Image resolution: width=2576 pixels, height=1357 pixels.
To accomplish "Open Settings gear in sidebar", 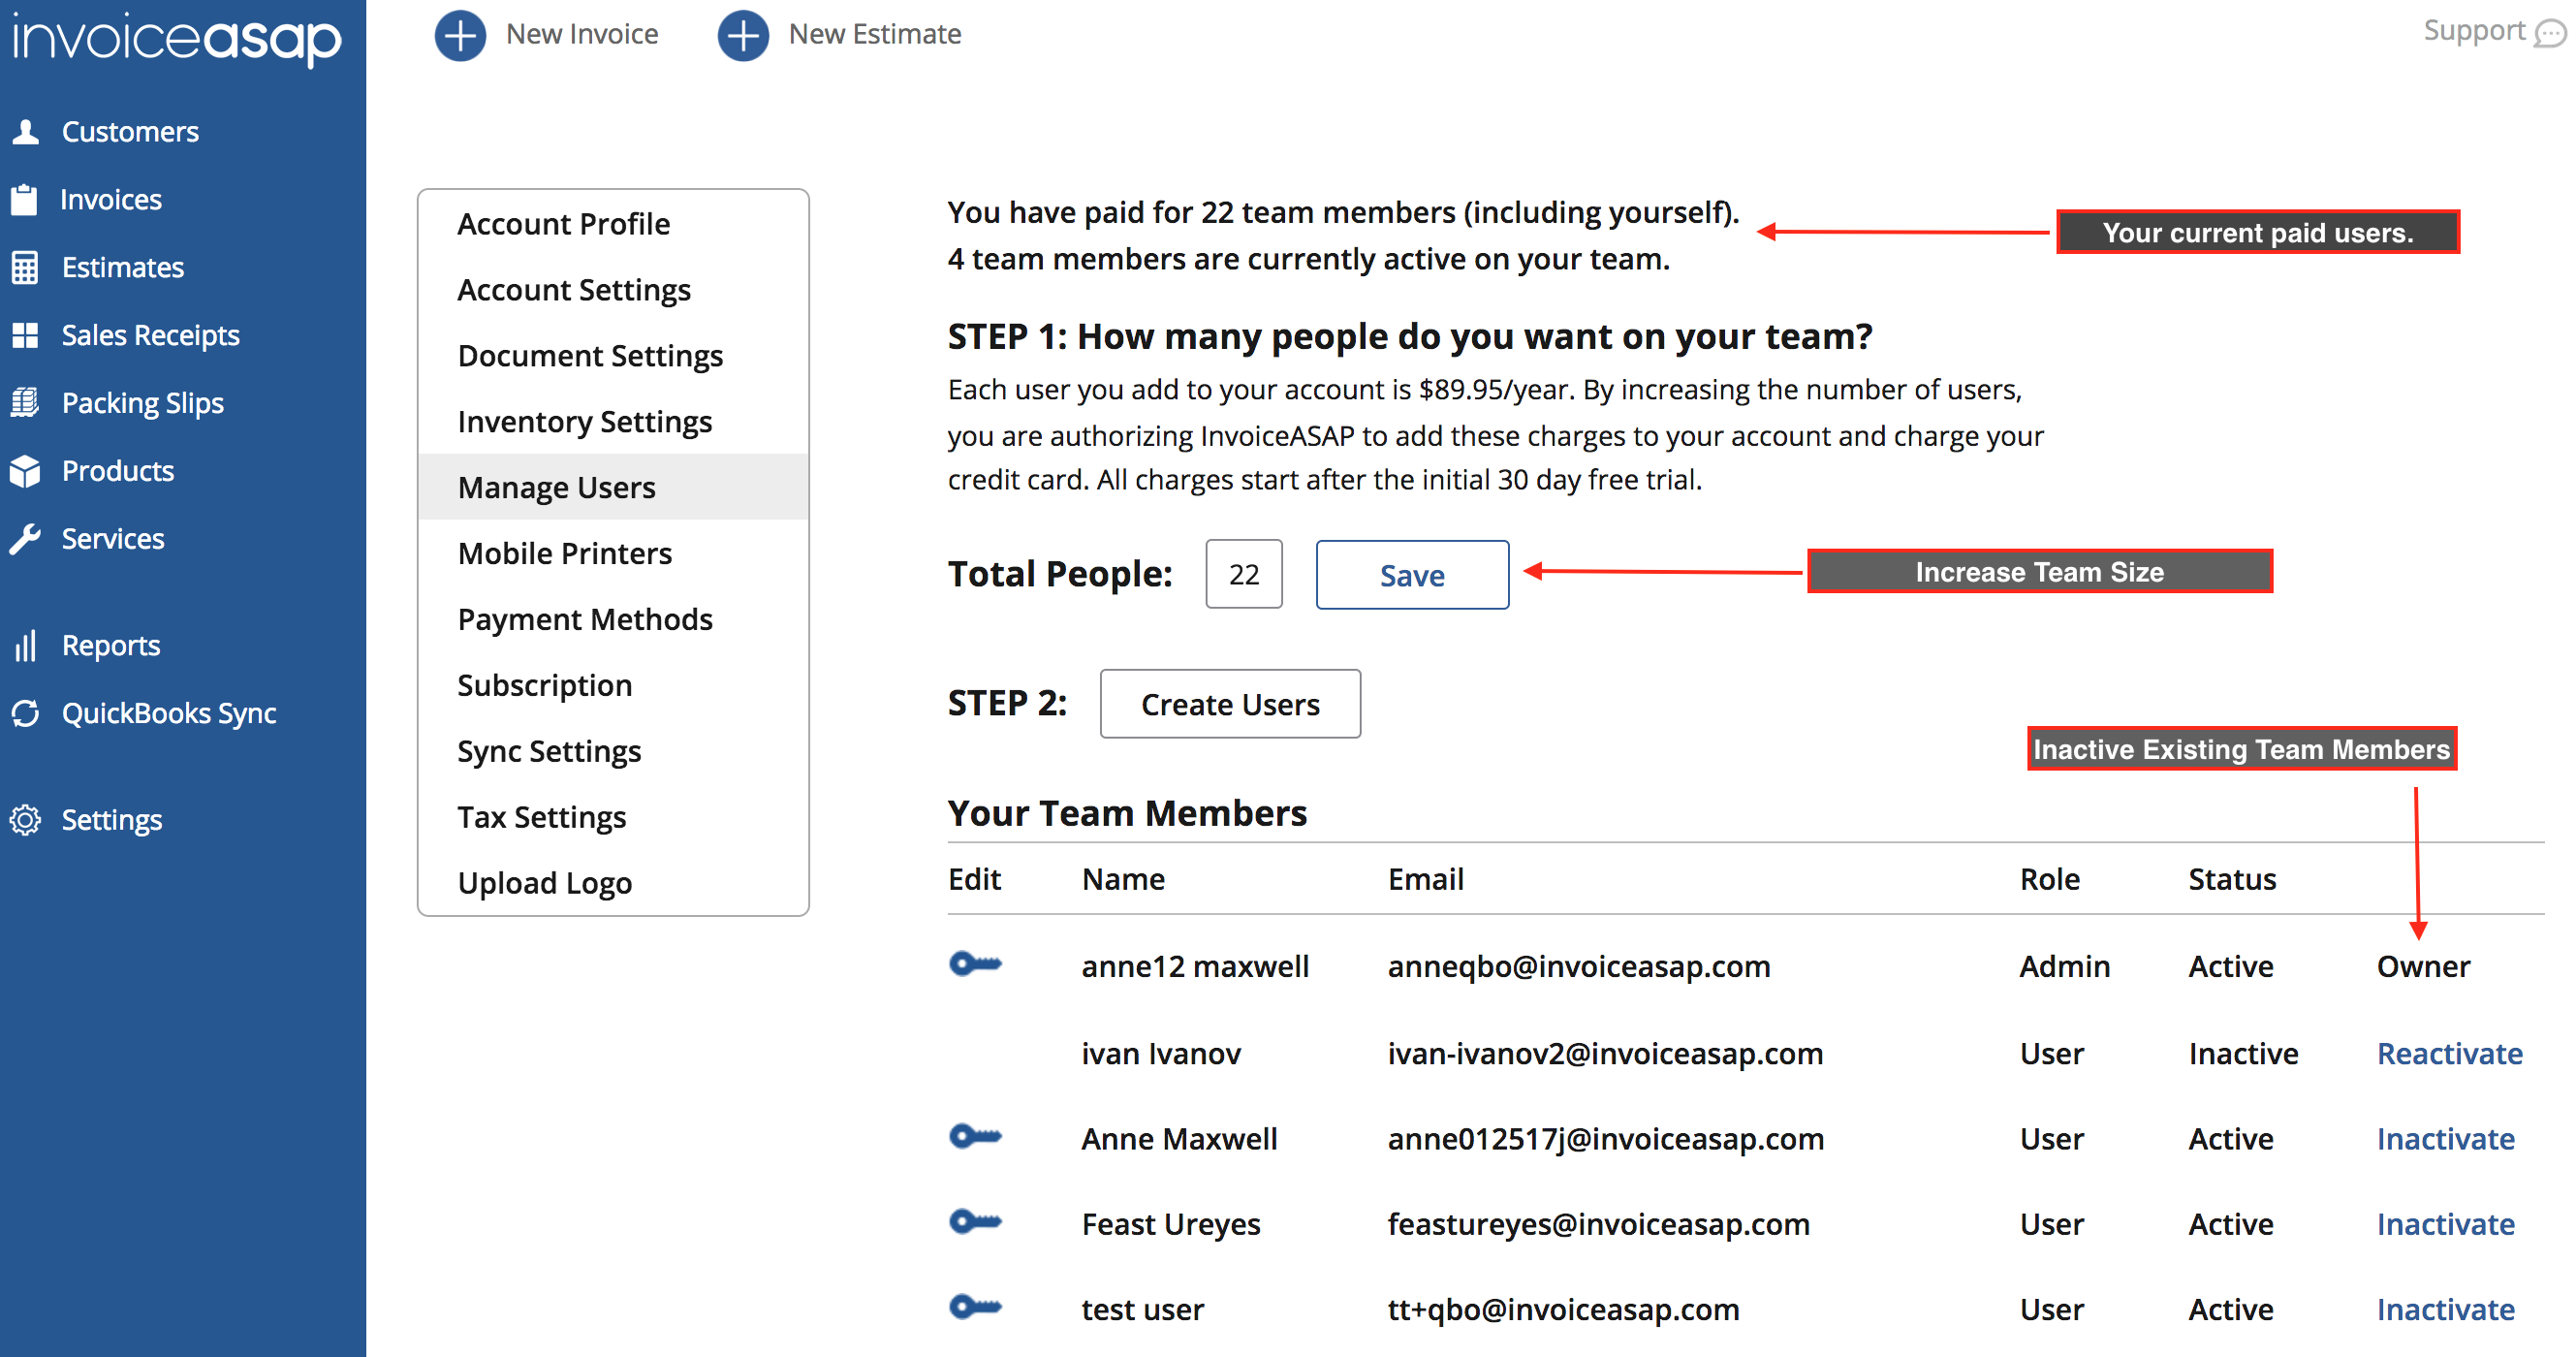I will tap(26, 820).
